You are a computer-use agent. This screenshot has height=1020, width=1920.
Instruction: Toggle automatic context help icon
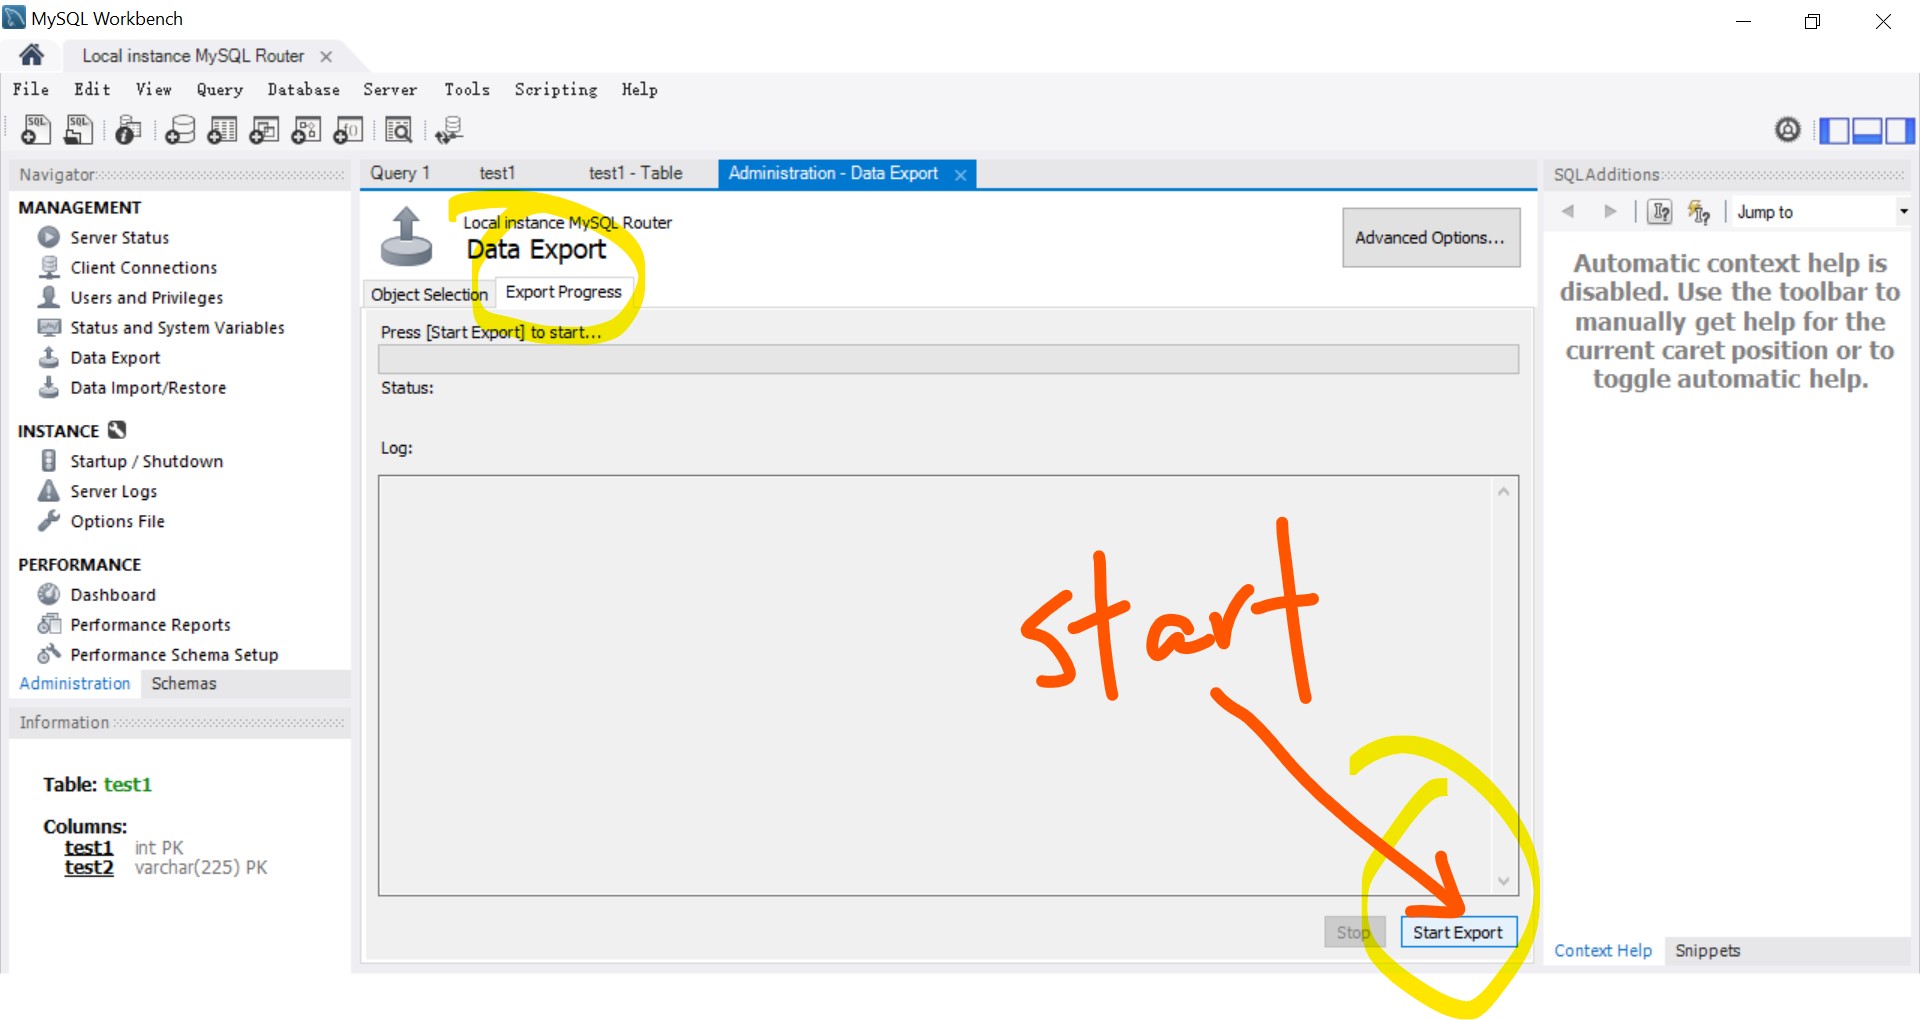tap(1699, 211)
